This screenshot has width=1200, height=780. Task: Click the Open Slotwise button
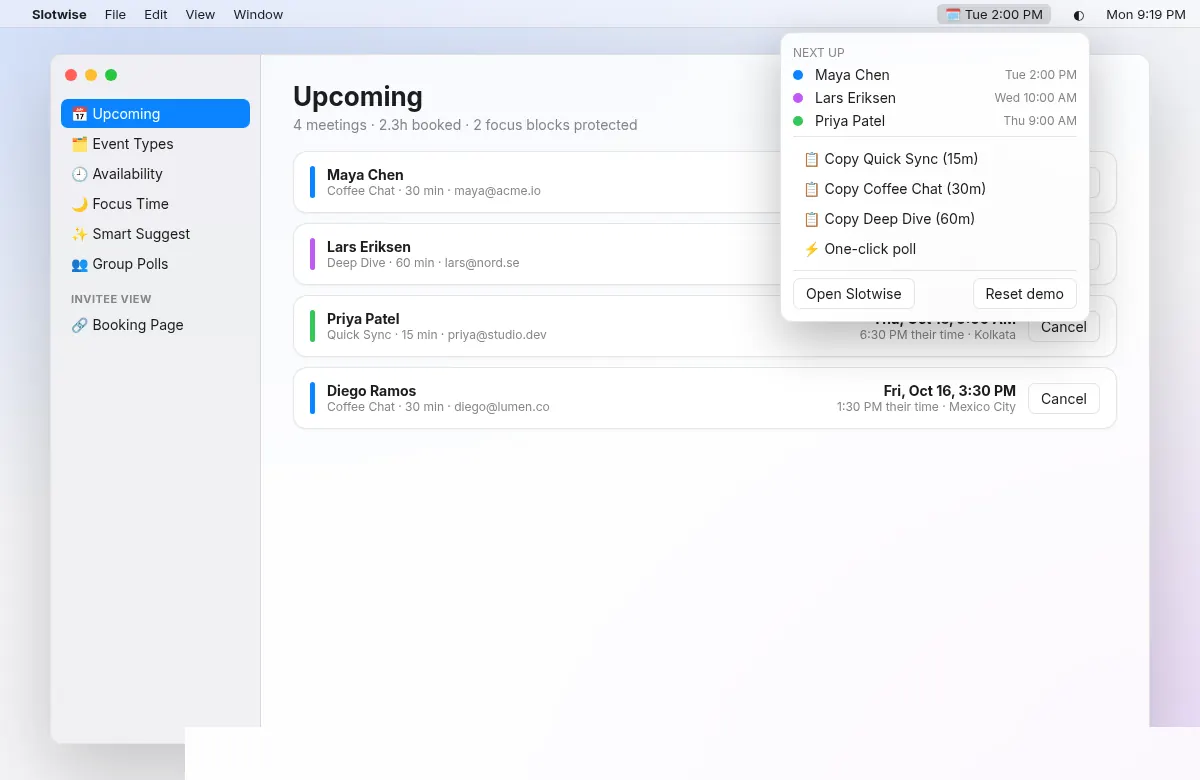[x=854, y=294]
